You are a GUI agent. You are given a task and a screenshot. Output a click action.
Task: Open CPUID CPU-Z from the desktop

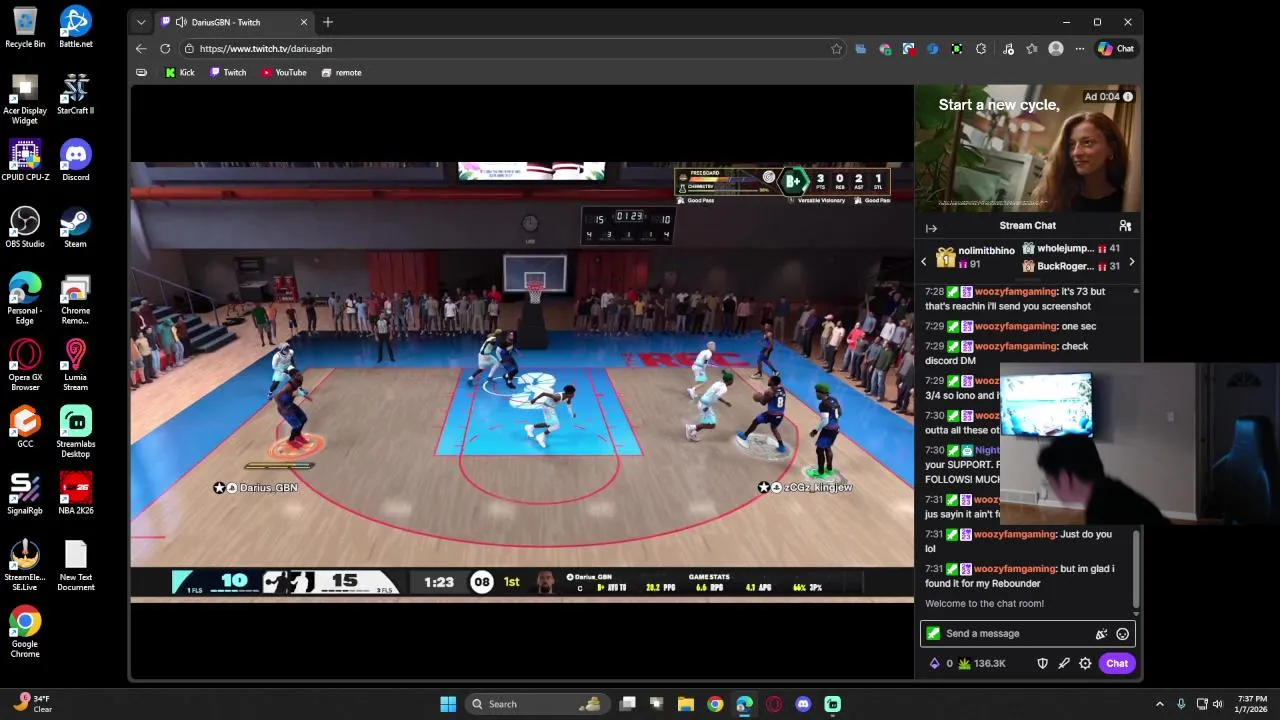tap(25, 160)
